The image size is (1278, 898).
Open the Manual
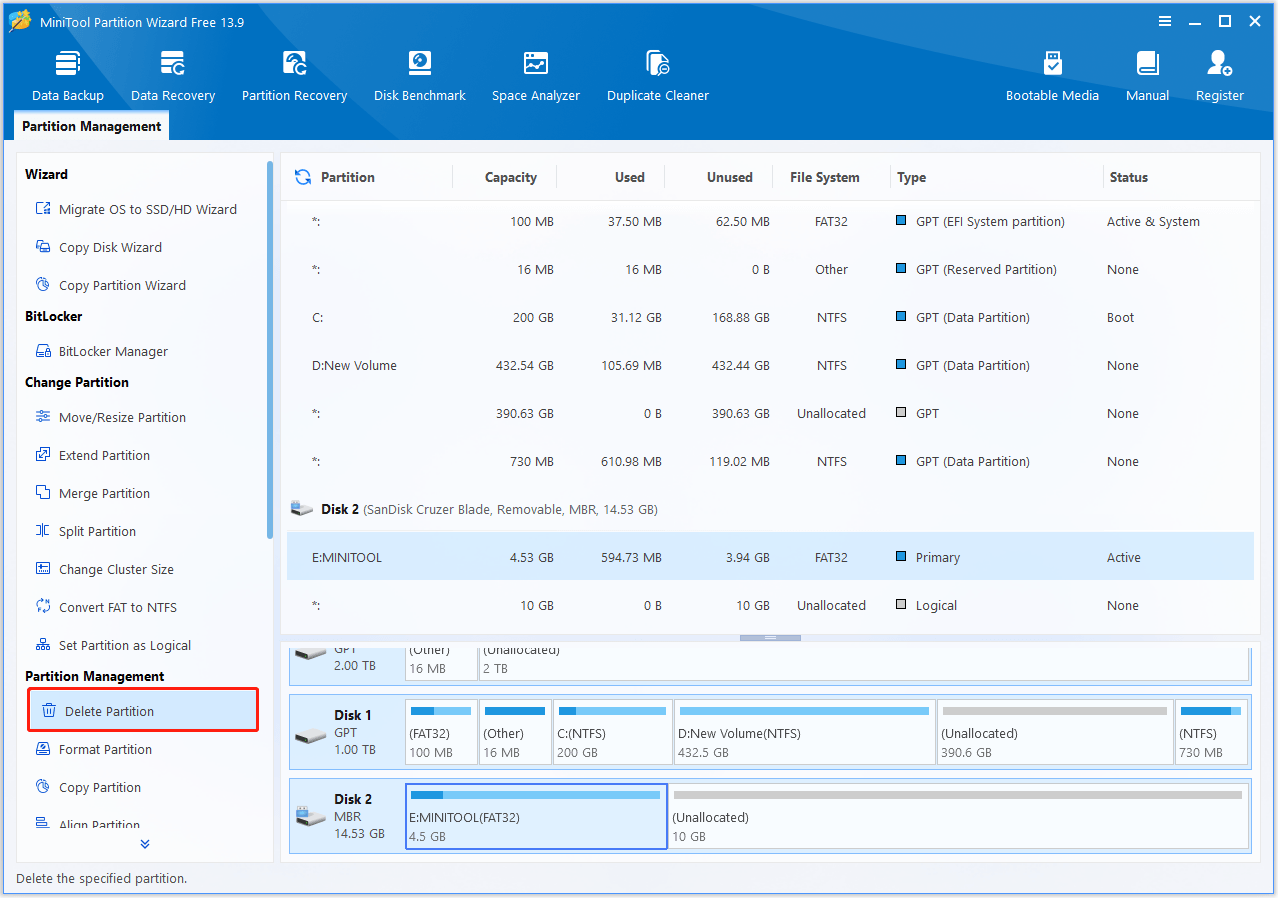[1147, 76]
